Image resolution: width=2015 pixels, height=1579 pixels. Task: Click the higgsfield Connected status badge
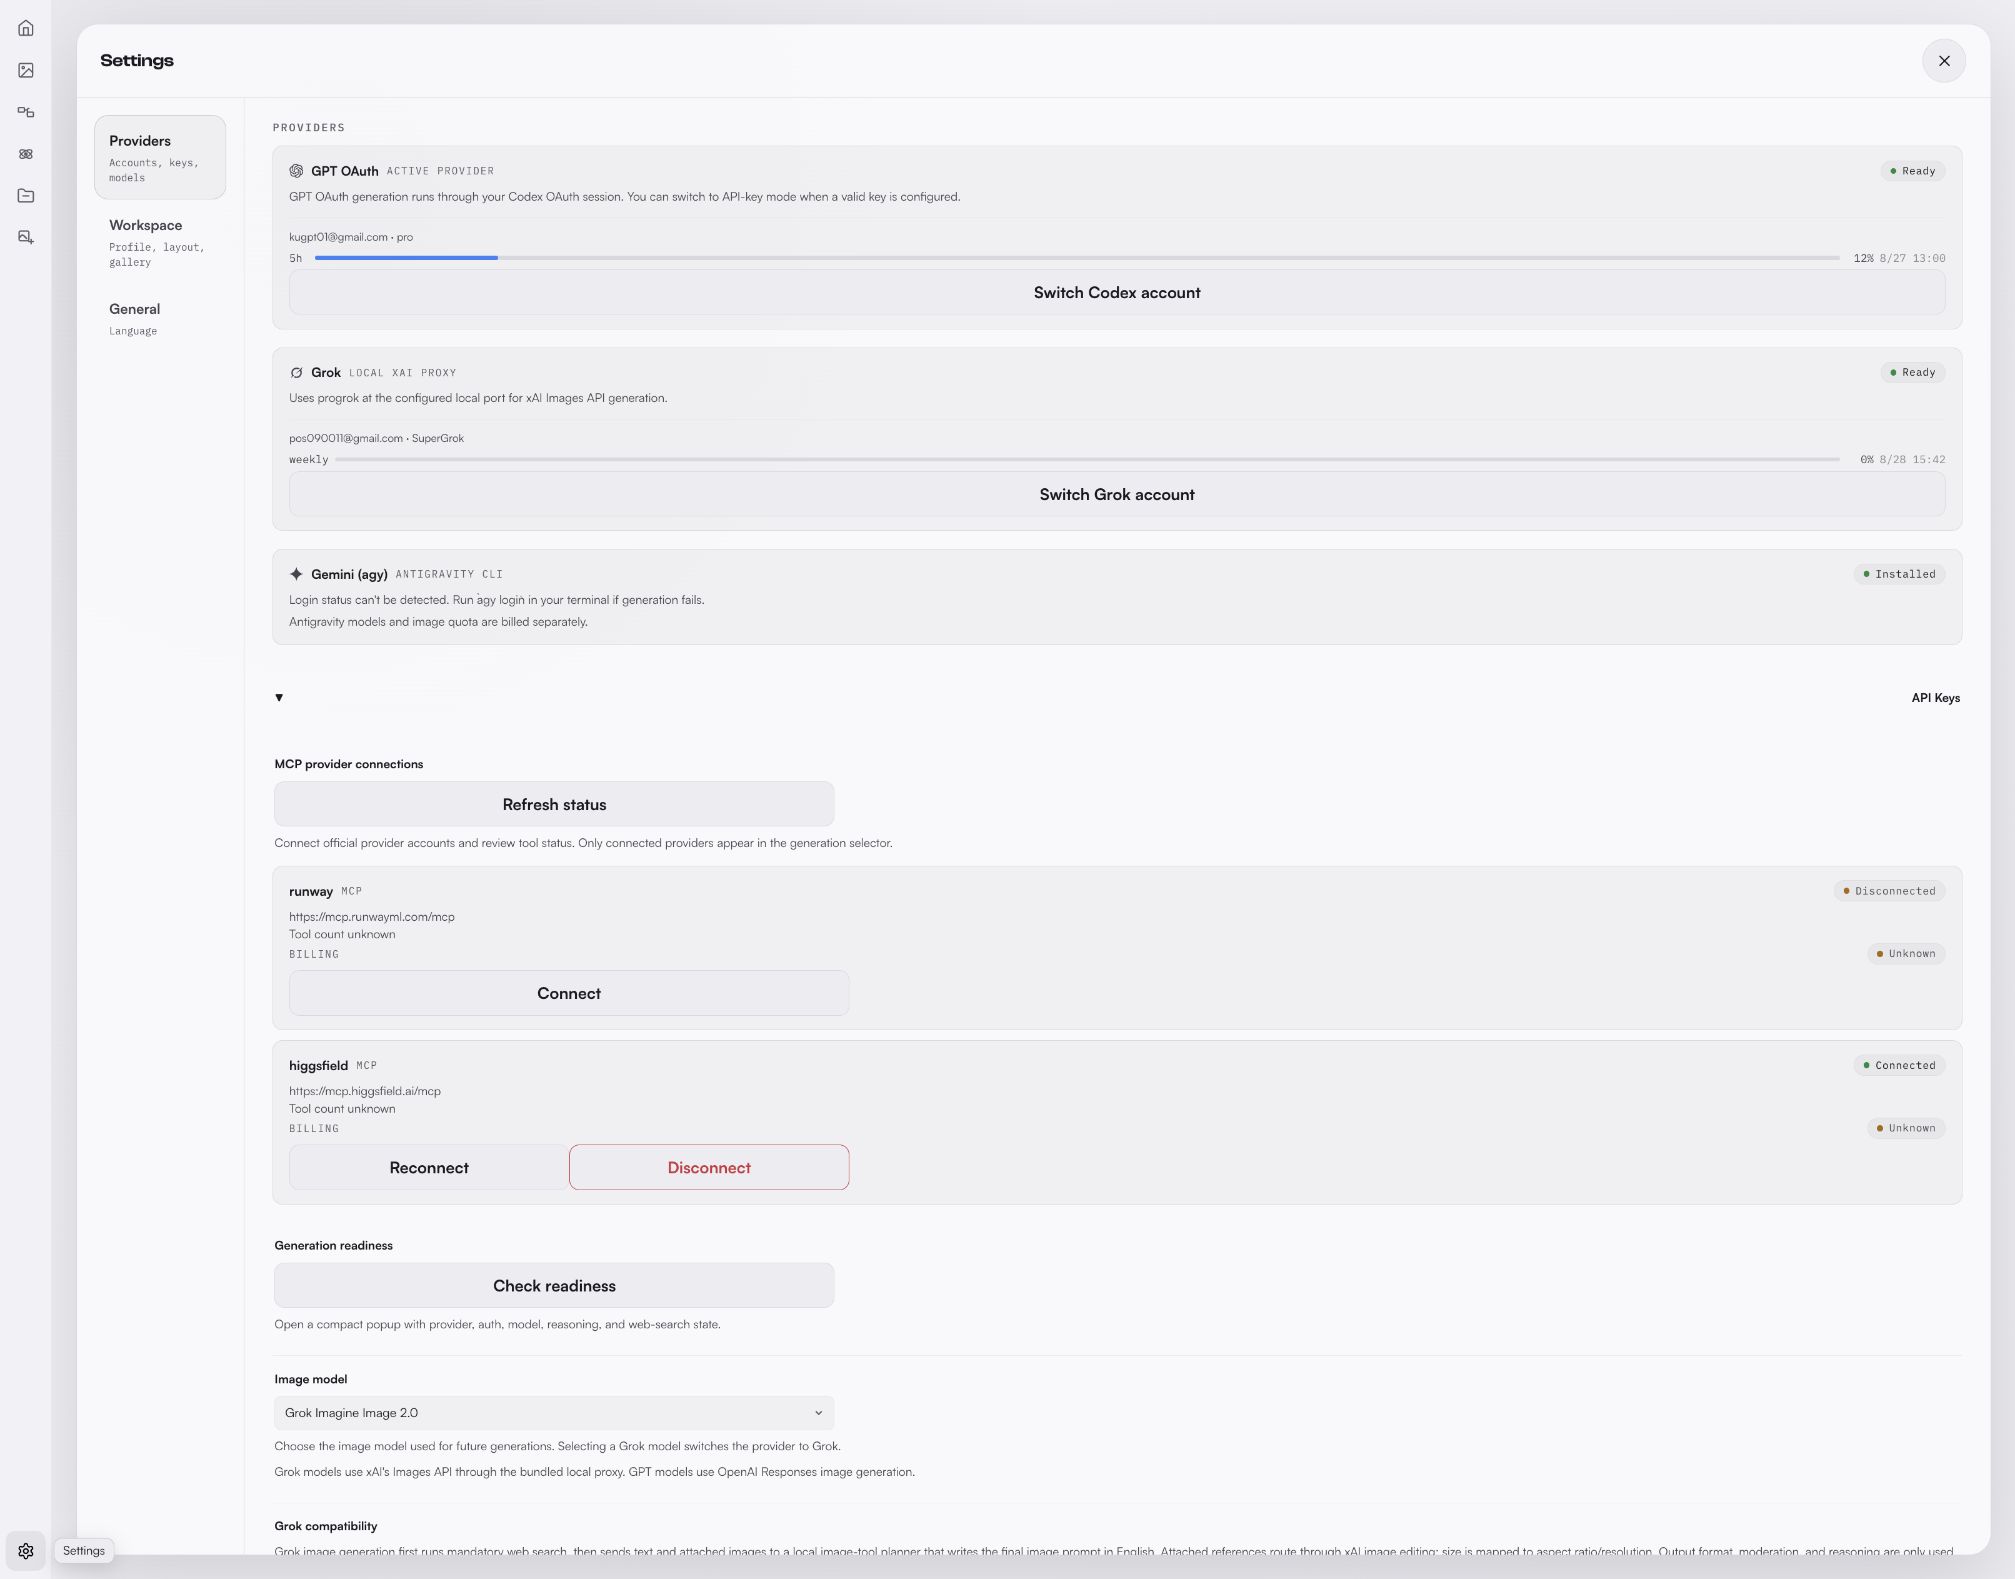click(1899, 1066)
